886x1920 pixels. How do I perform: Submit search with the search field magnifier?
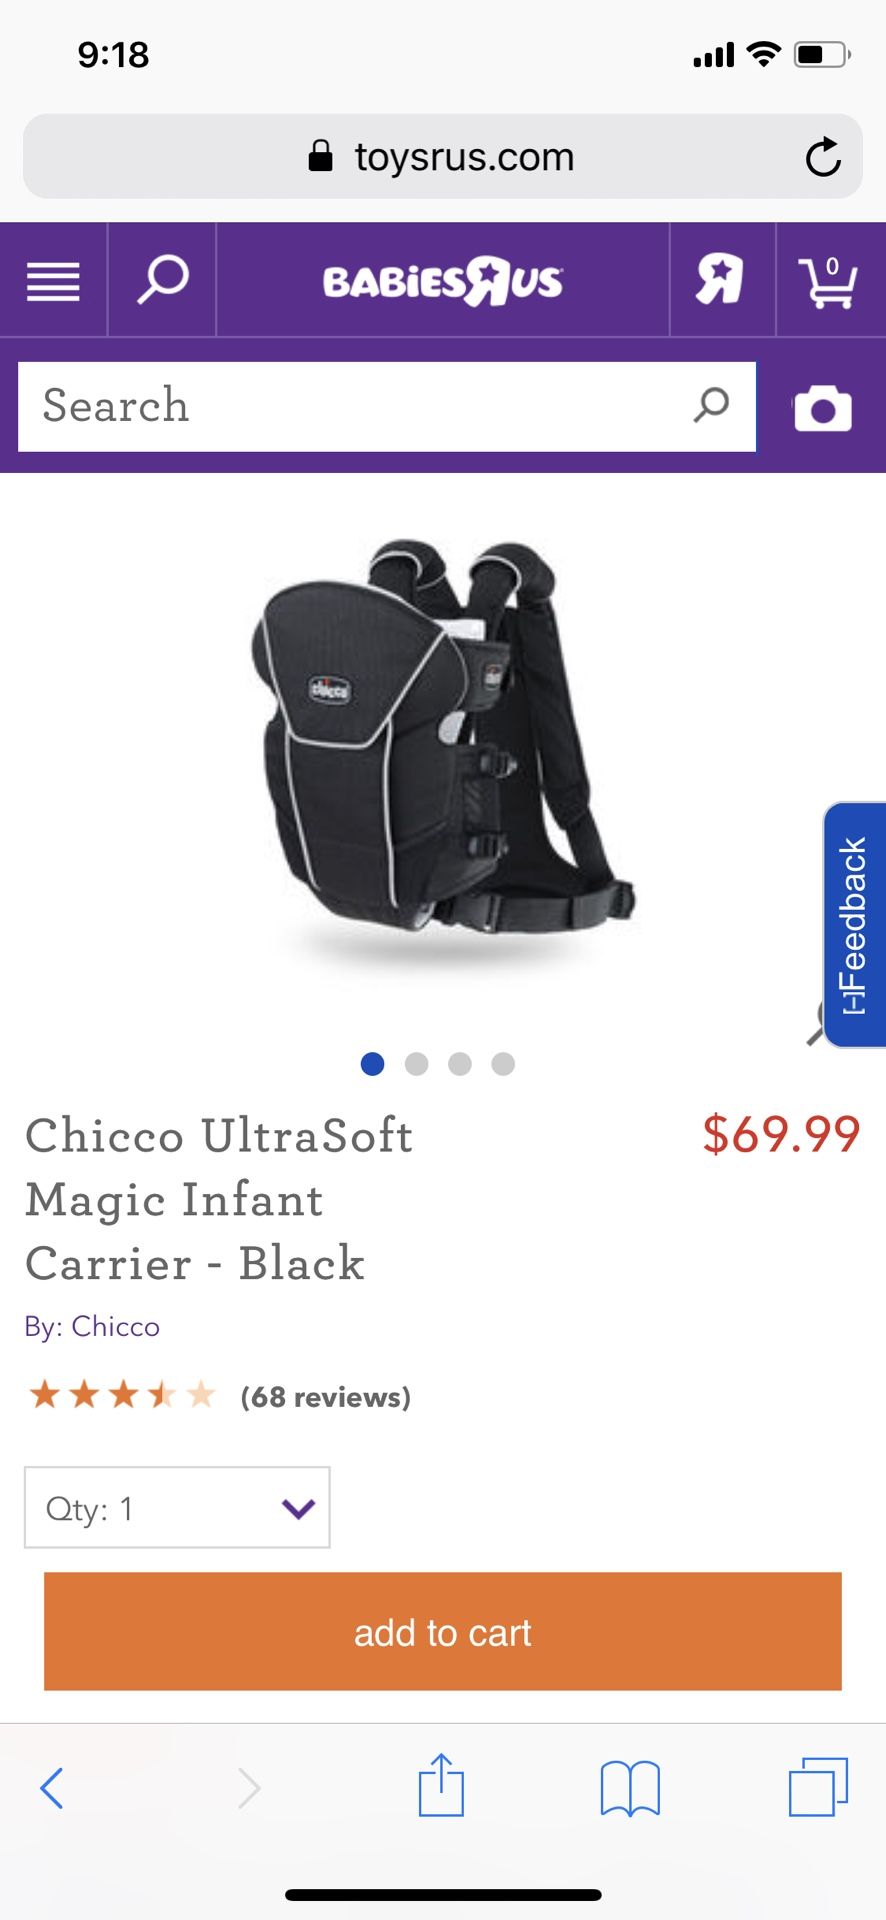(711, 405)
